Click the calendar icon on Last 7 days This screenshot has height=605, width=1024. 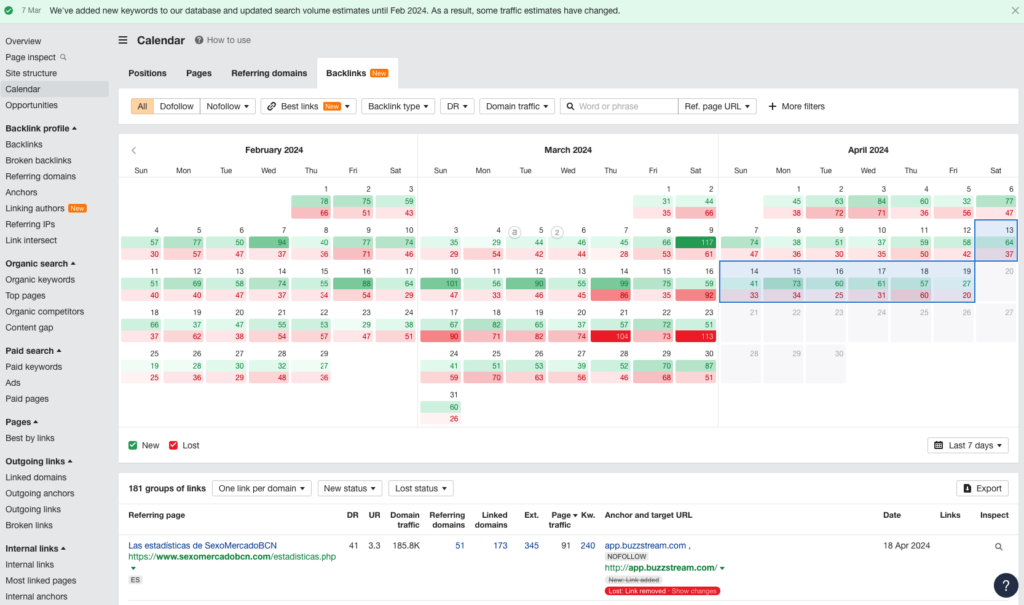[x=937, y=445]
